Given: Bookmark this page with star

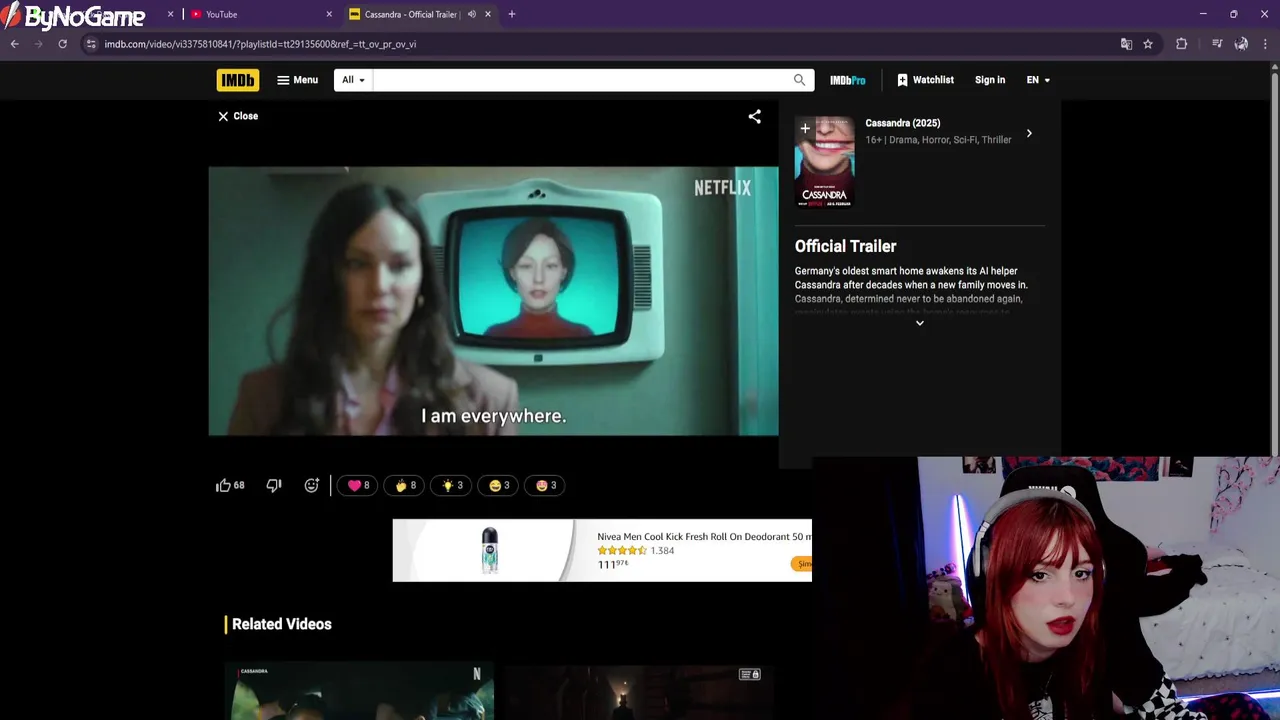Looking at the screenshot, I should tap(1148, 44).
